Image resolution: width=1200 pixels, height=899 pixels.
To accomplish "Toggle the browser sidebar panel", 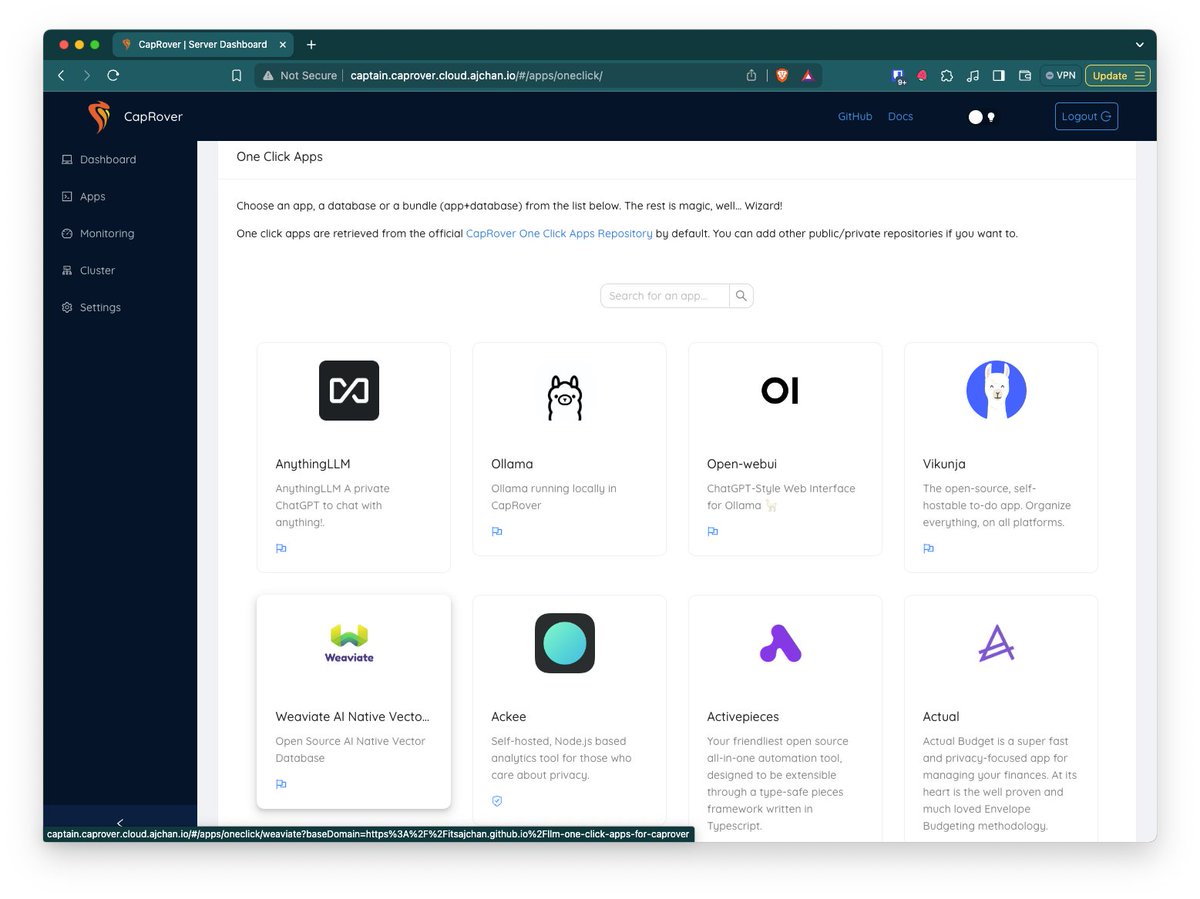I will tap(998, 75).
